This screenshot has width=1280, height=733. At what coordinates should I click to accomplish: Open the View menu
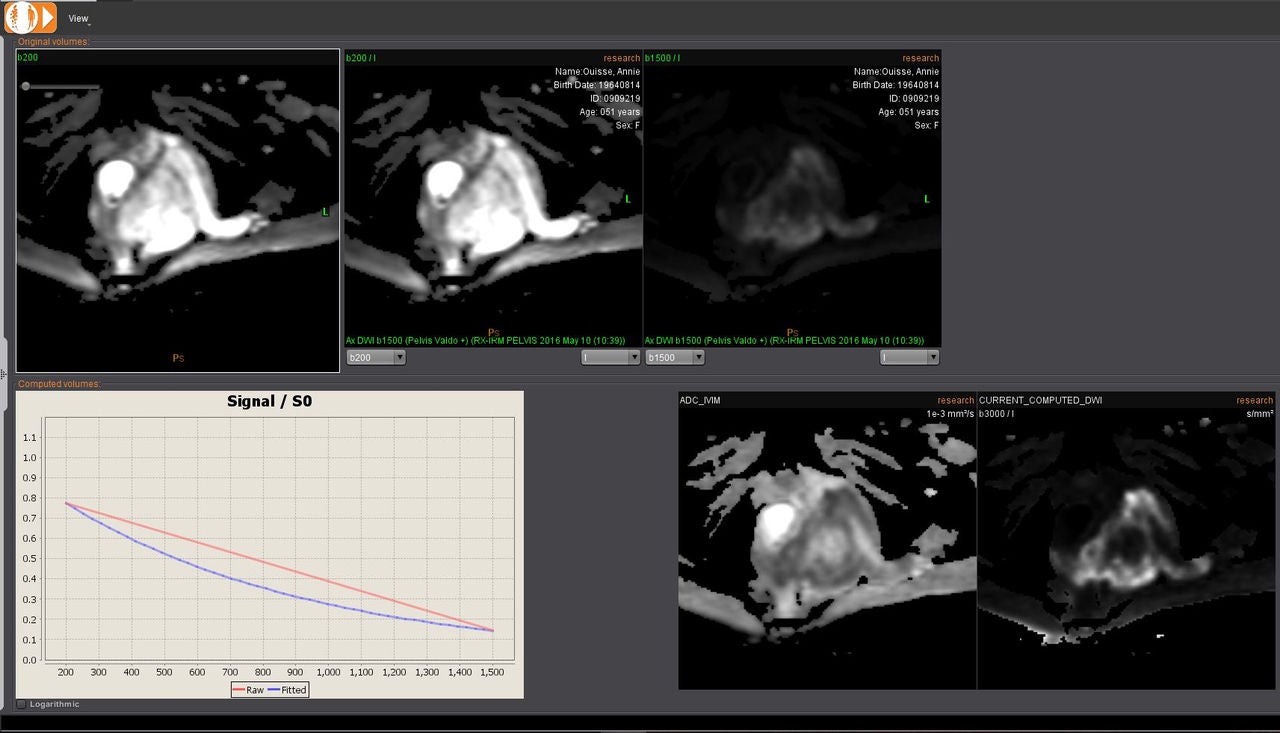point(78,18)
